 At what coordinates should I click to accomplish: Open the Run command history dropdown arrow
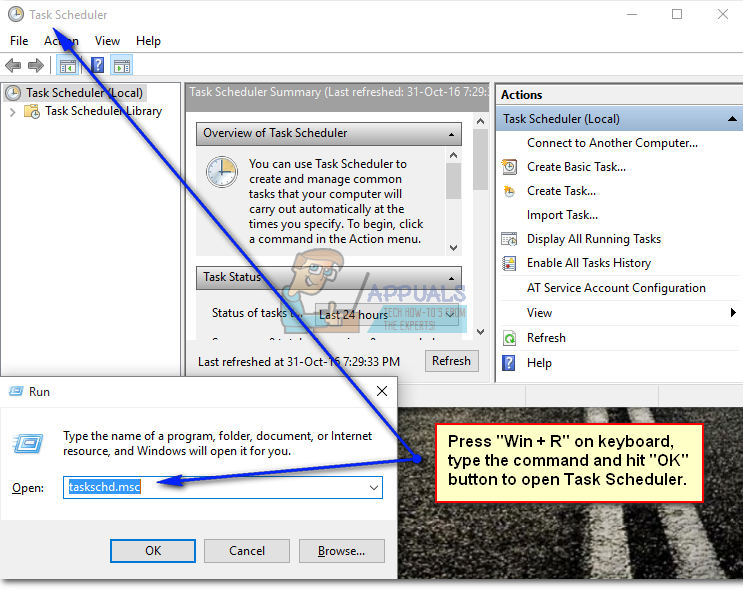[x=374, y=488]
